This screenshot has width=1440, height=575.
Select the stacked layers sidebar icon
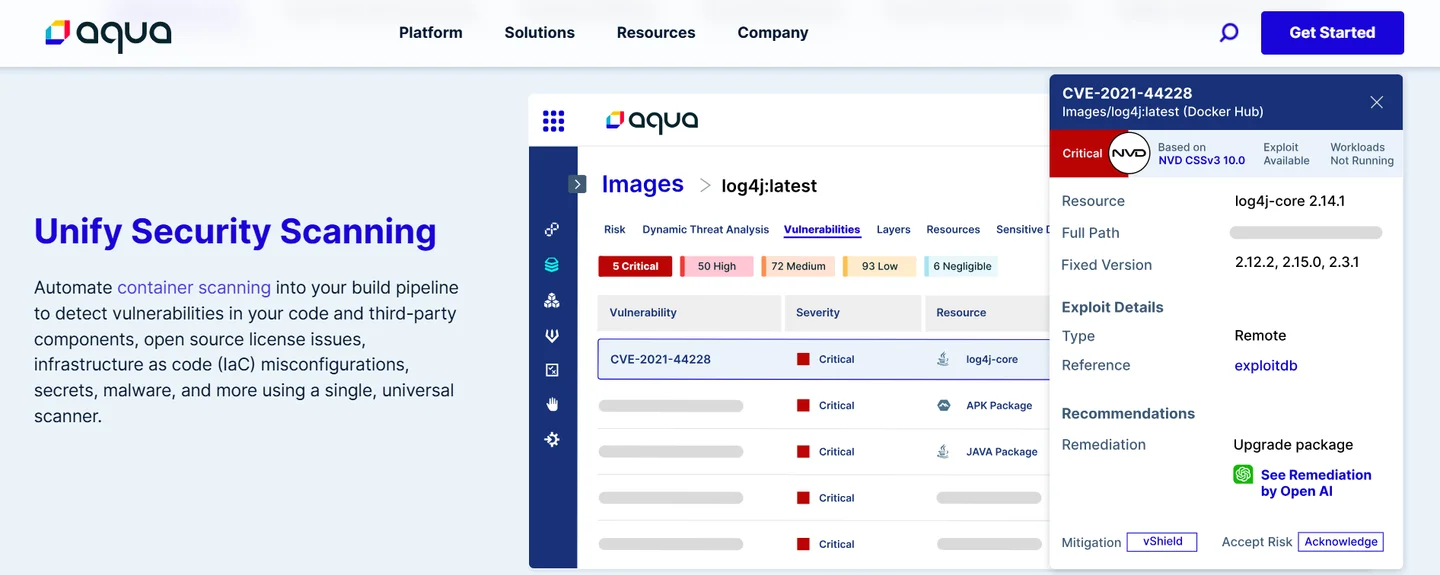tap(552, 265)
